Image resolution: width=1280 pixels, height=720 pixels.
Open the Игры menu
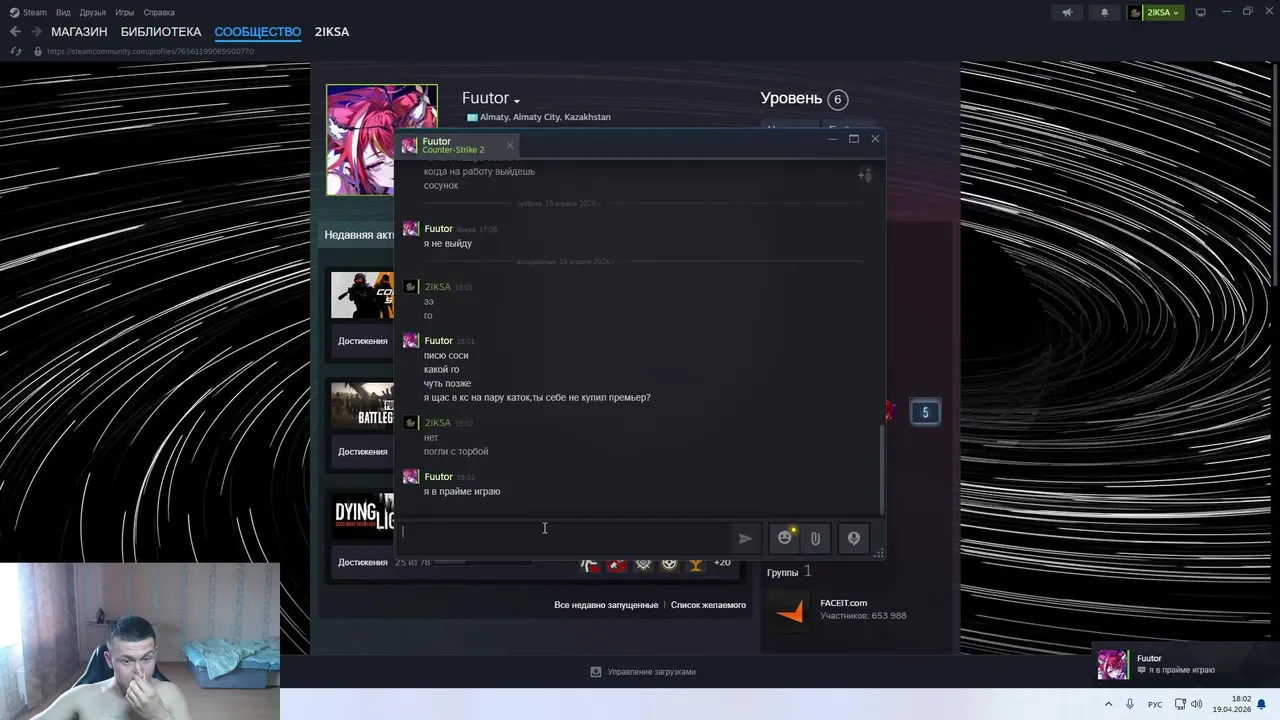[x=124, y=13]
